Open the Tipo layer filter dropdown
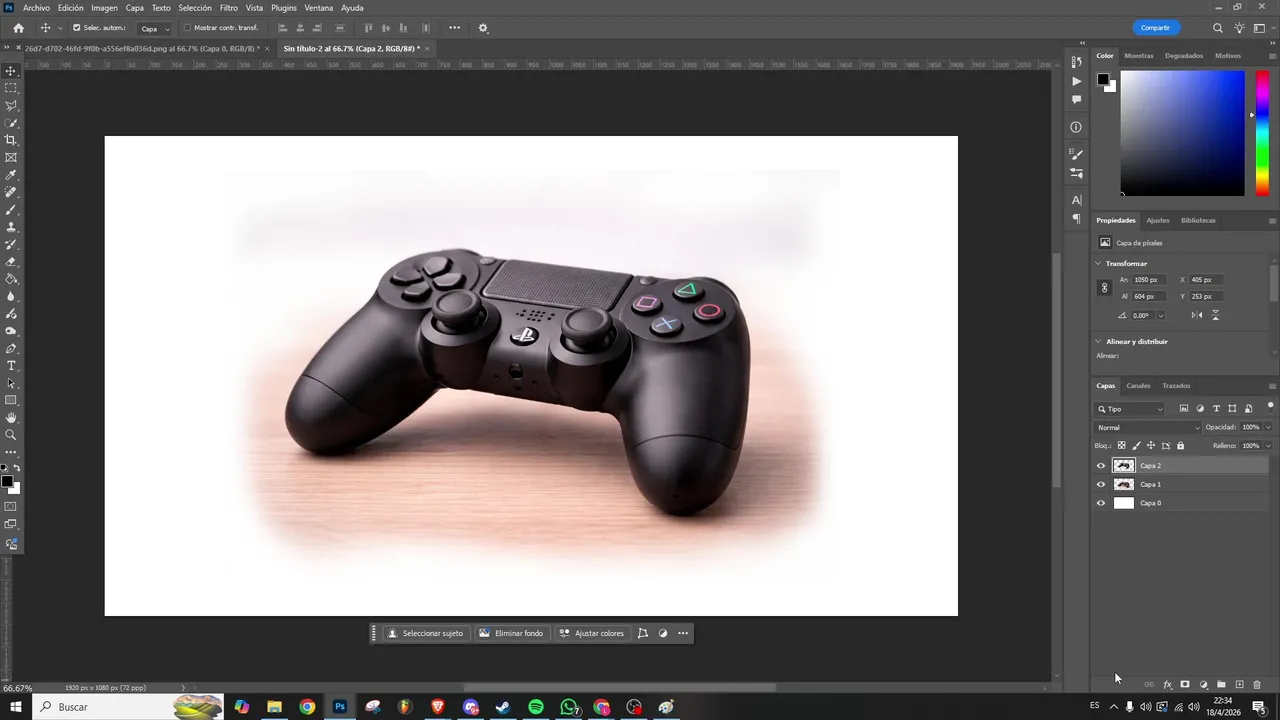This screenshot has height=720, width=1280. coord(1131,409)
